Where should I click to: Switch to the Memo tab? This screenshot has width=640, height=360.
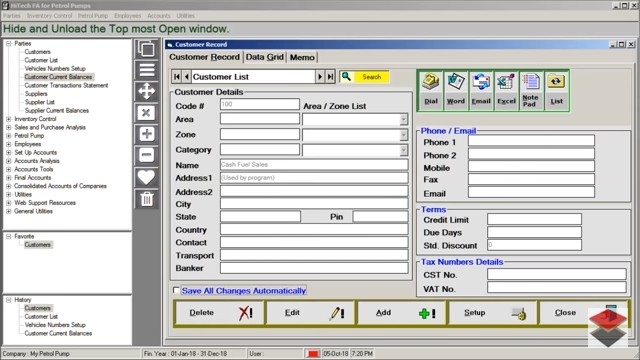[302, 57]
